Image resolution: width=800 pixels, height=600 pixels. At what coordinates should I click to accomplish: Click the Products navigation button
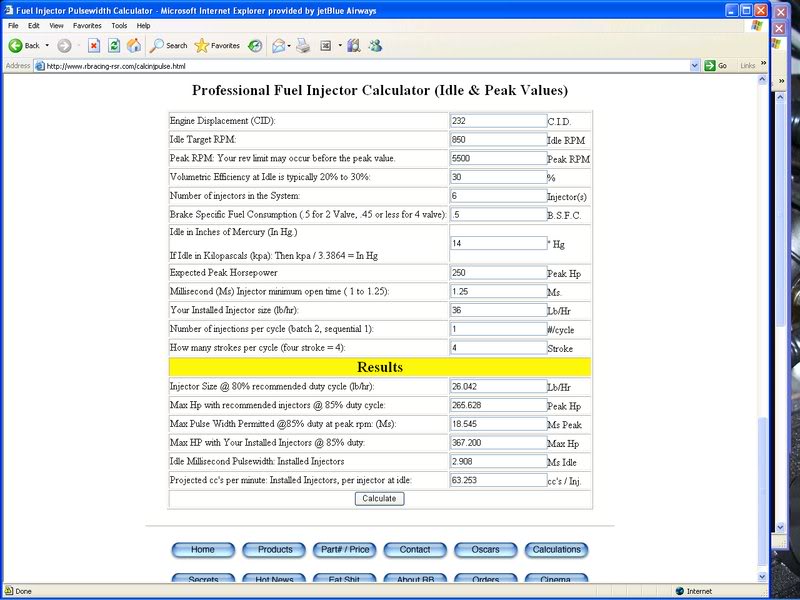pyautogui.click(x=274, y=550)
